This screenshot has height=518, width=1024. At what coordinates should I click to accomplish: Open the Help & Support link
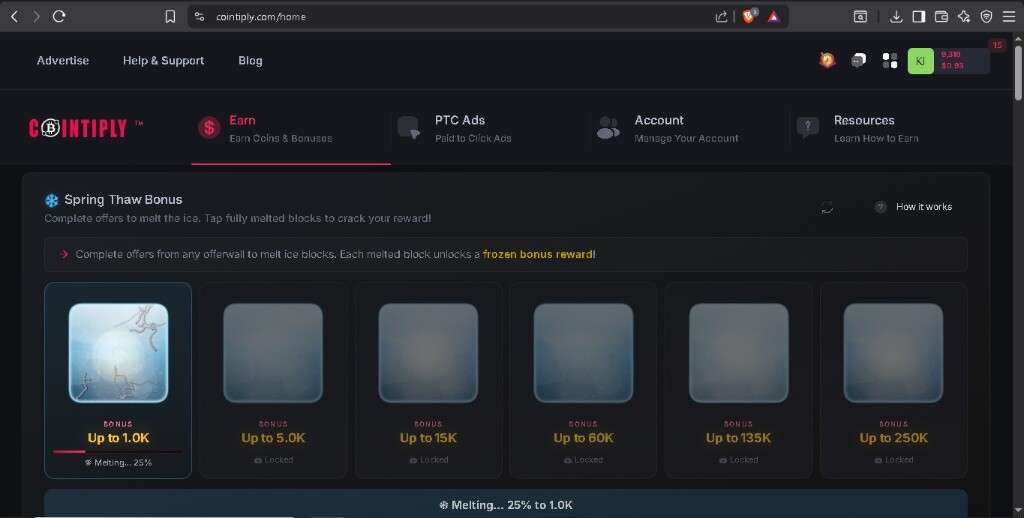pyautogui.click(x=163, y=61)
